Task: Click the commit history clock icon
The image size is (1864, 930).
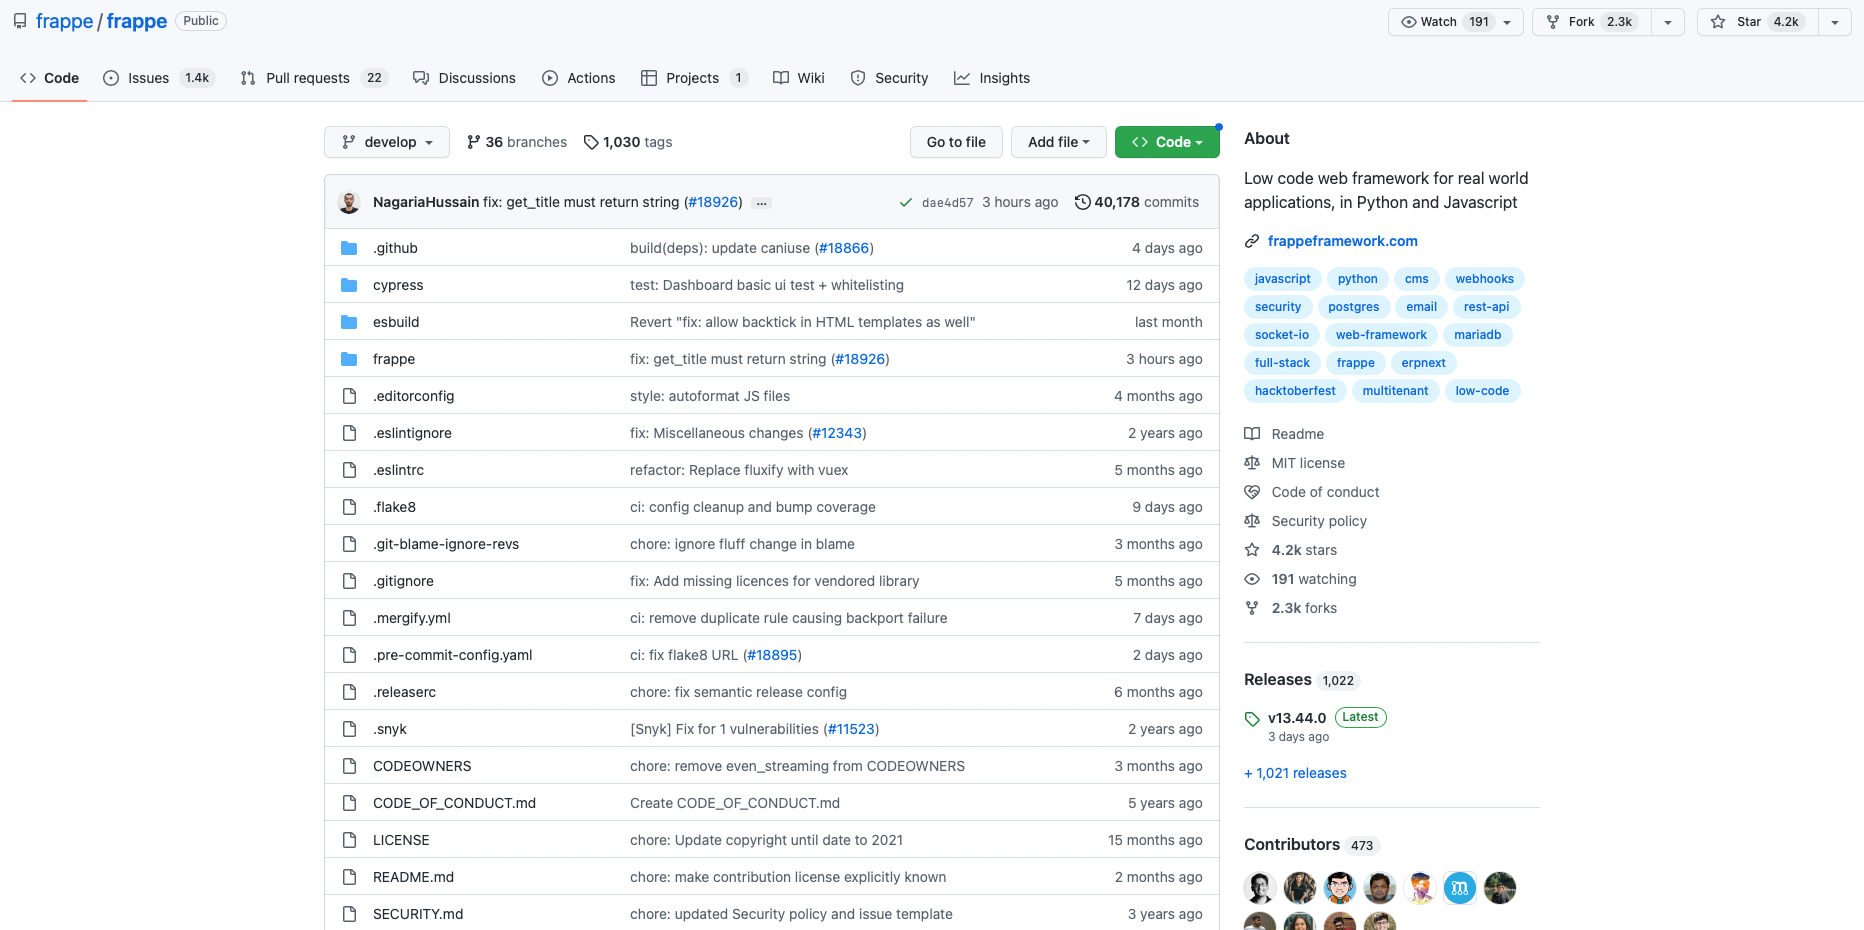Action: click(1082, 202)
